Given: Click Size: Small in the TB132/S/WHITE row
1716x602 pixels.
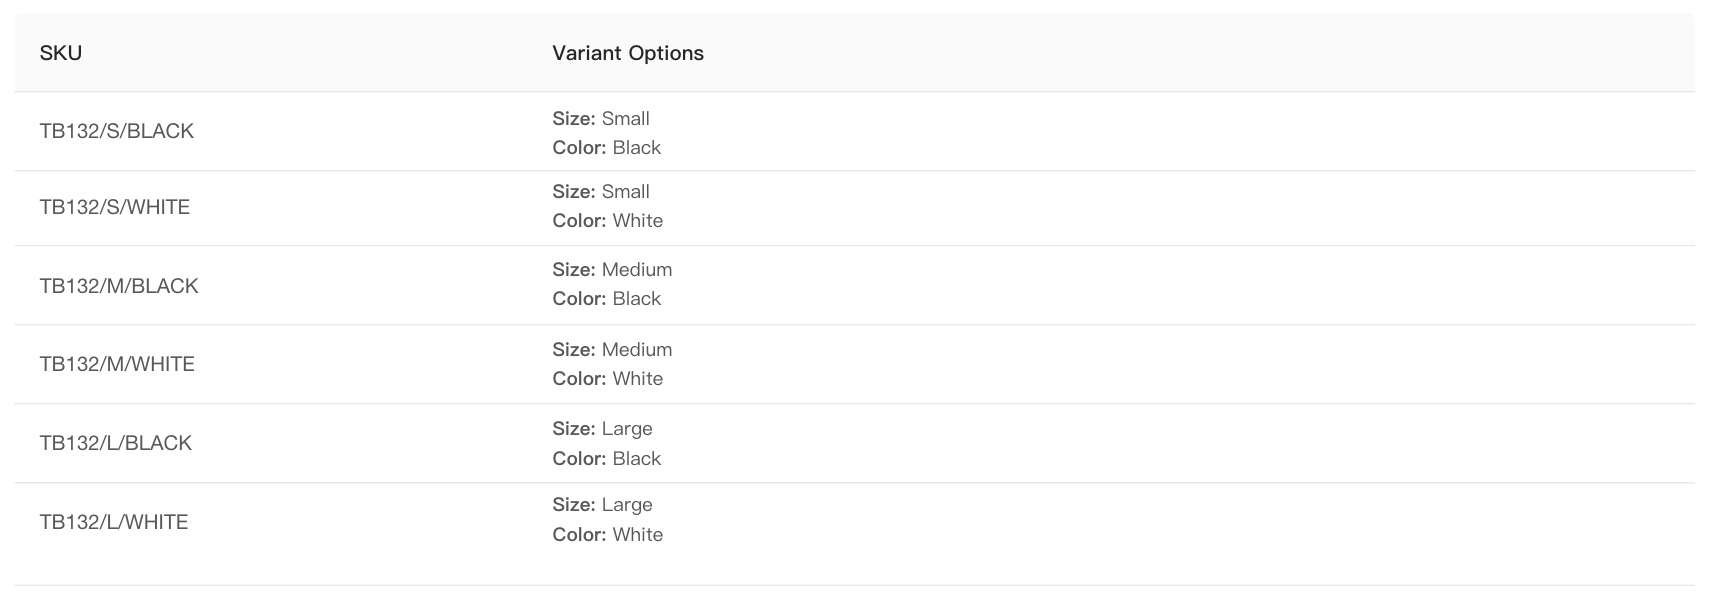Looking at the screenshot, I should click(601, 191).
